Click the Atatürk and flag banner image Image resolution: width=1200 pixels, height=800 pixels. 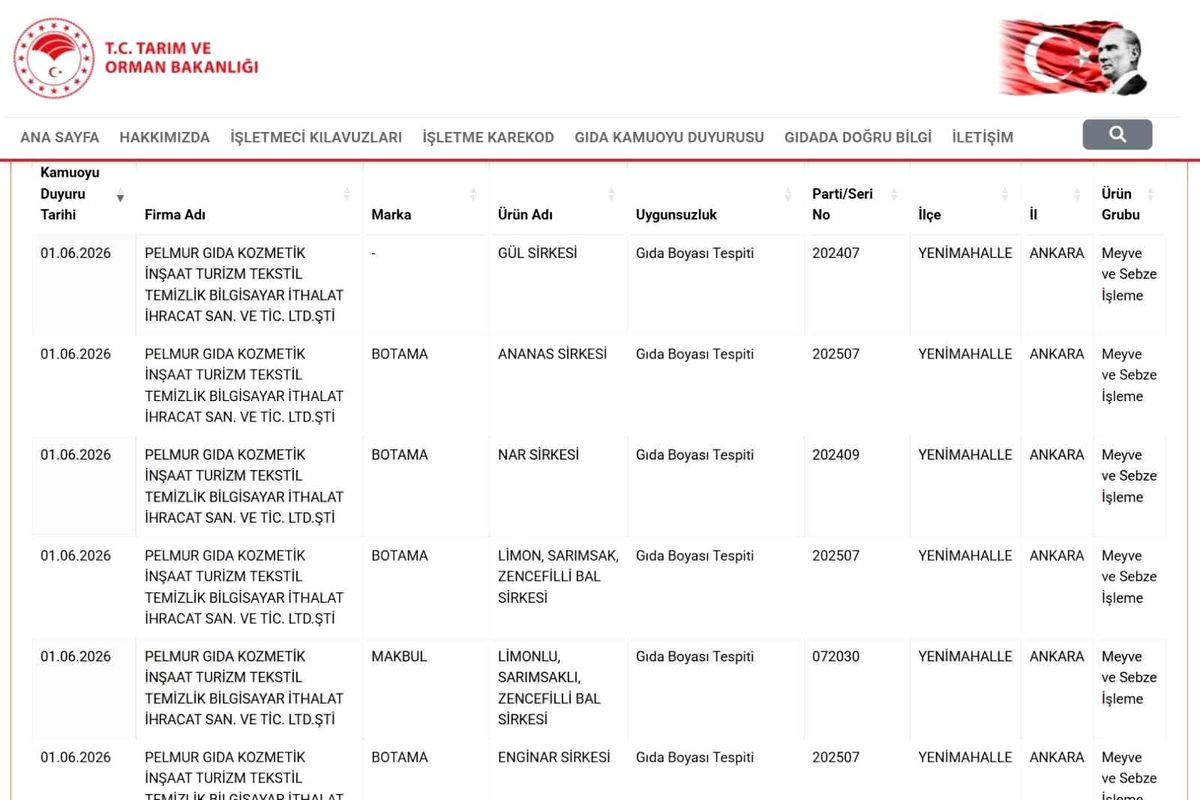[1073, 57]
